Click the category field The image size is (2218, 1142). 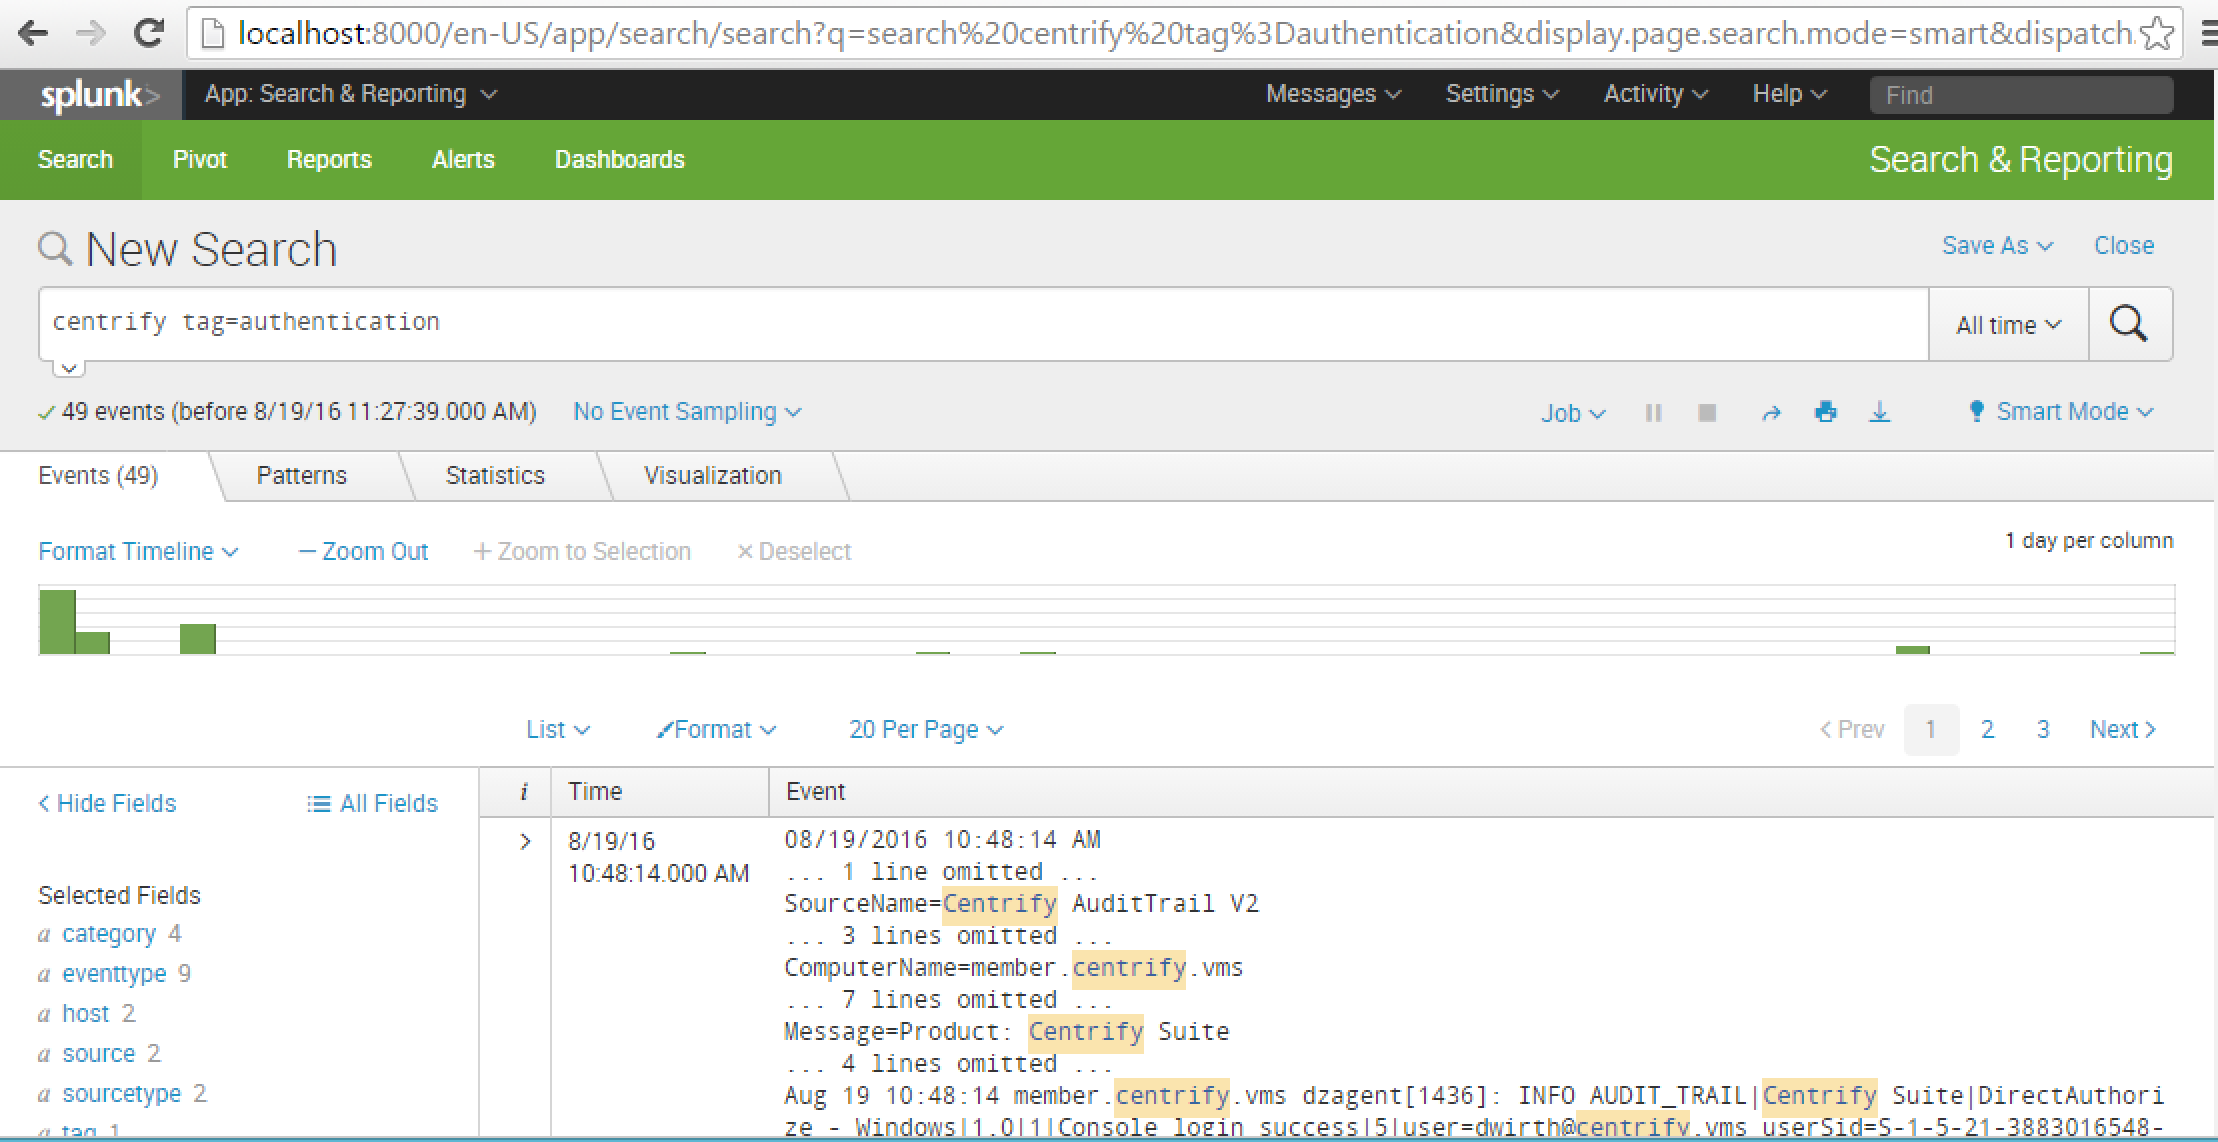pos(109,934)
